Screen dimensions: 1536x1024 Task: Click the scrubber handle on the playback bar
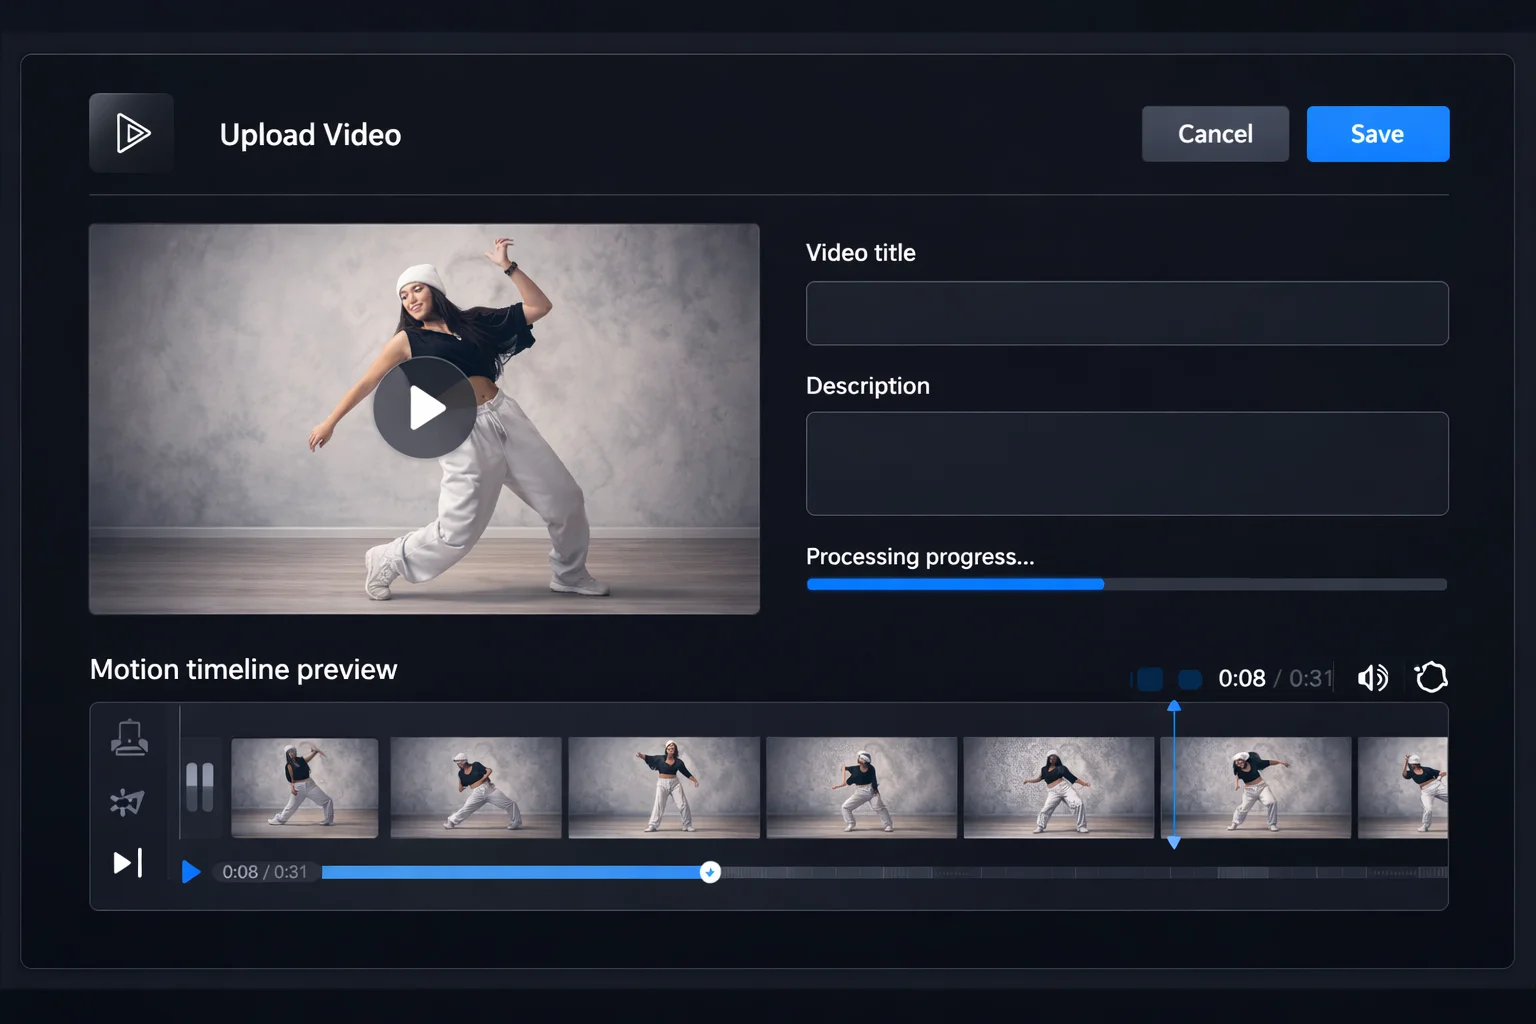point(710,871)
